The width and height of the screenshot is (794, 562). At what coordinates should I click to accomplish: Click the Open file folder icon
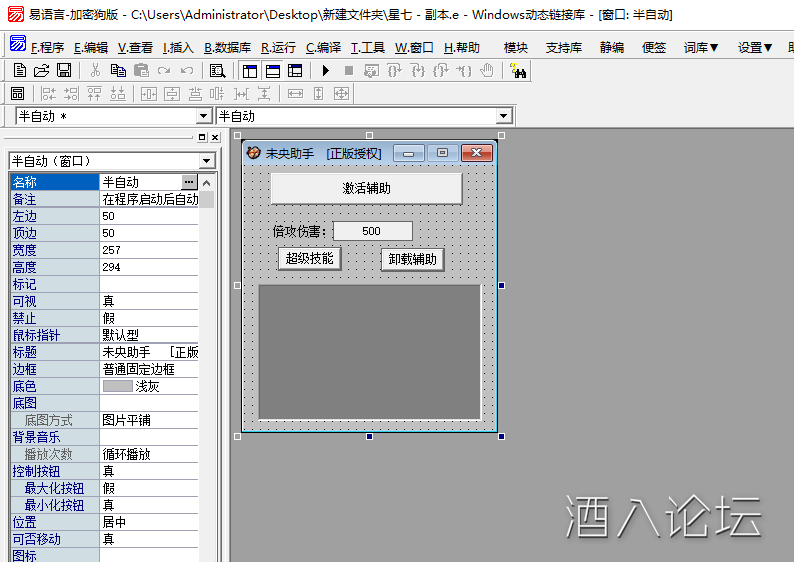(x=41, y=70)
